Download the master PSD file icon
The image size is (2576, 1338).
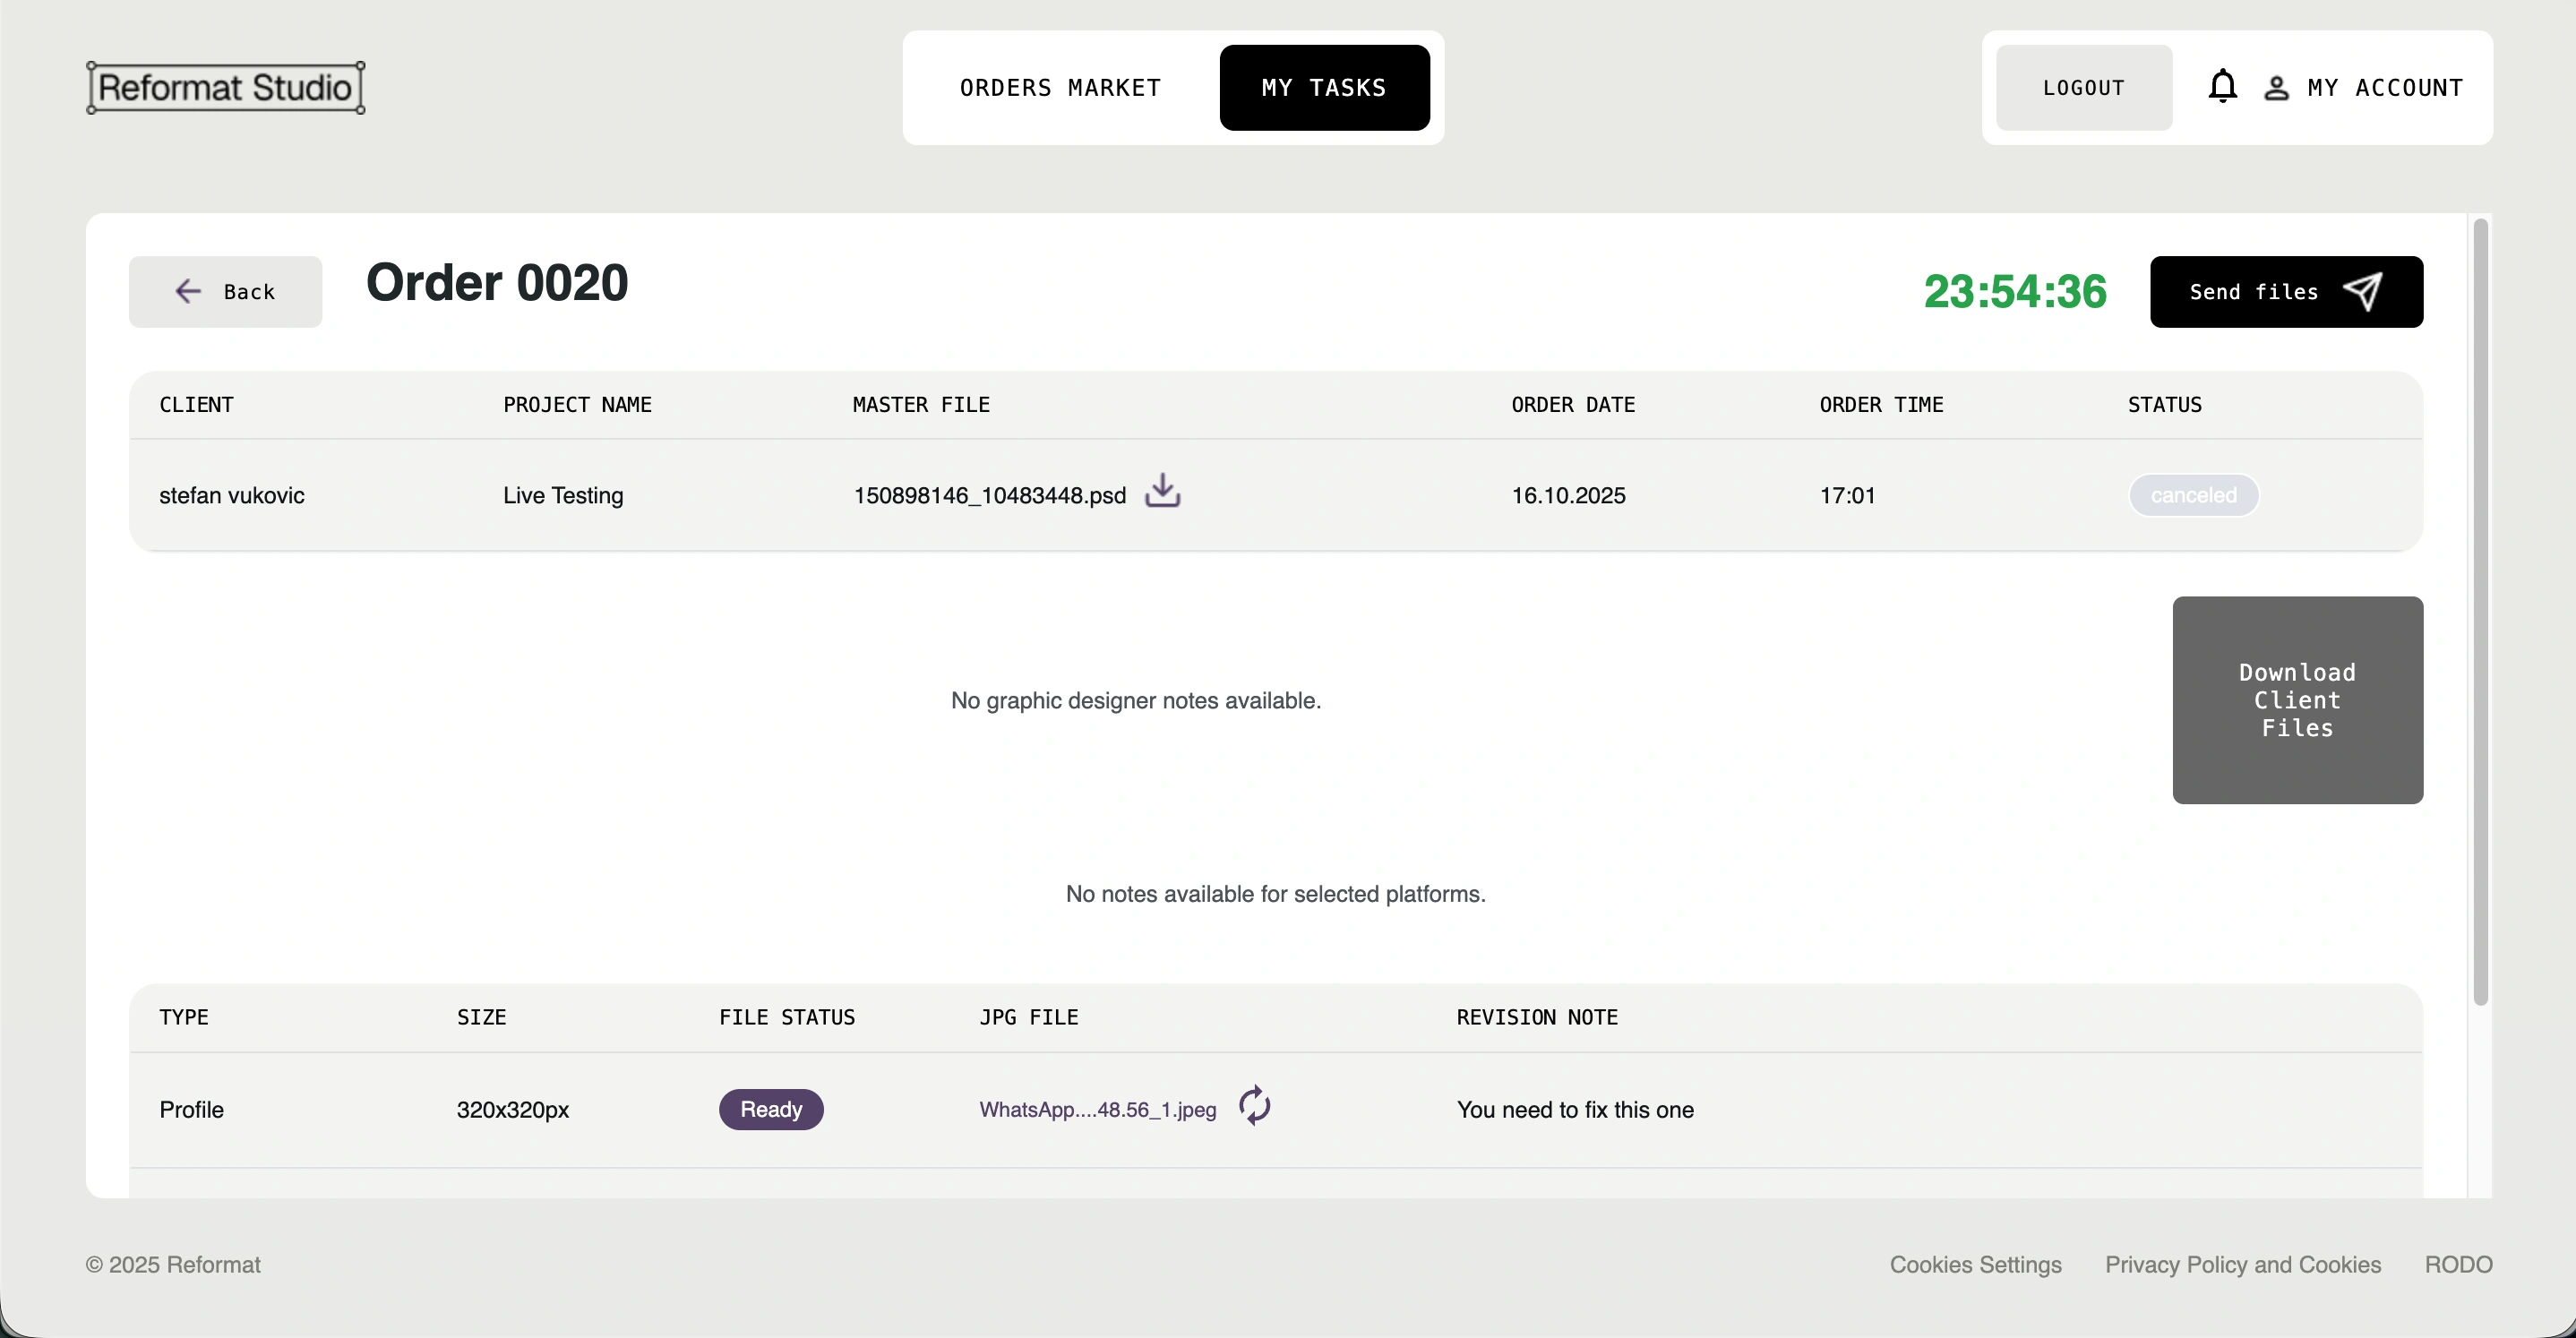coord(1162,491)
